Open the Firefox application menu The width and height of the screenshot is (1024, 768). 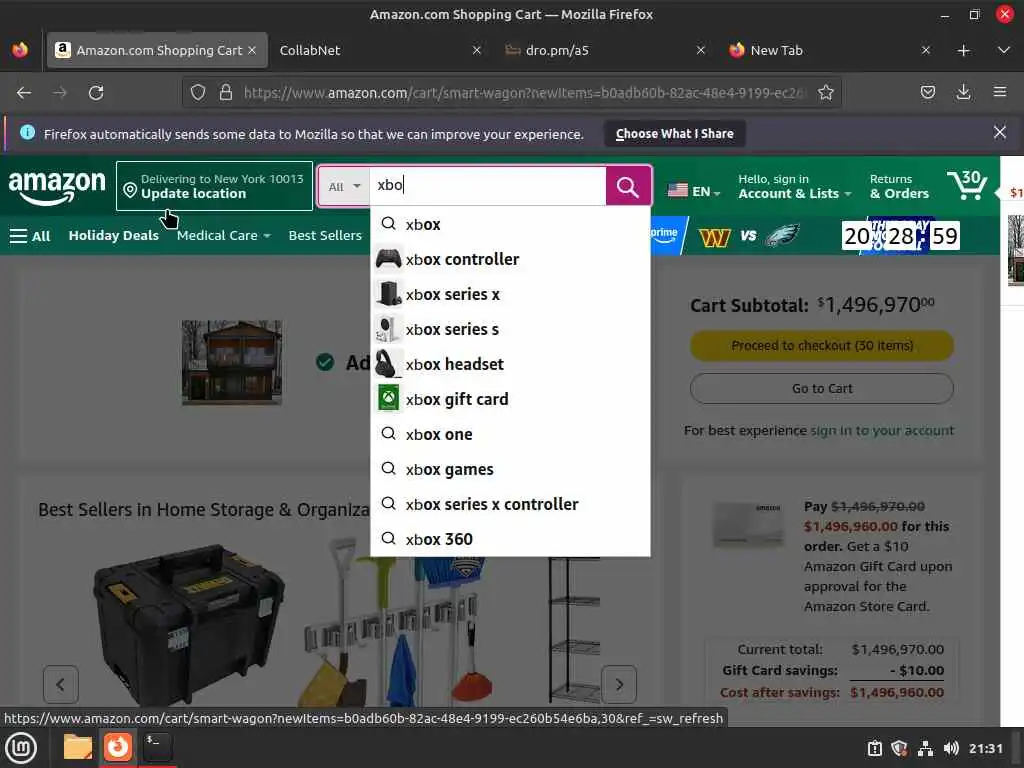pyautogui.click(x=1000, y=93)
